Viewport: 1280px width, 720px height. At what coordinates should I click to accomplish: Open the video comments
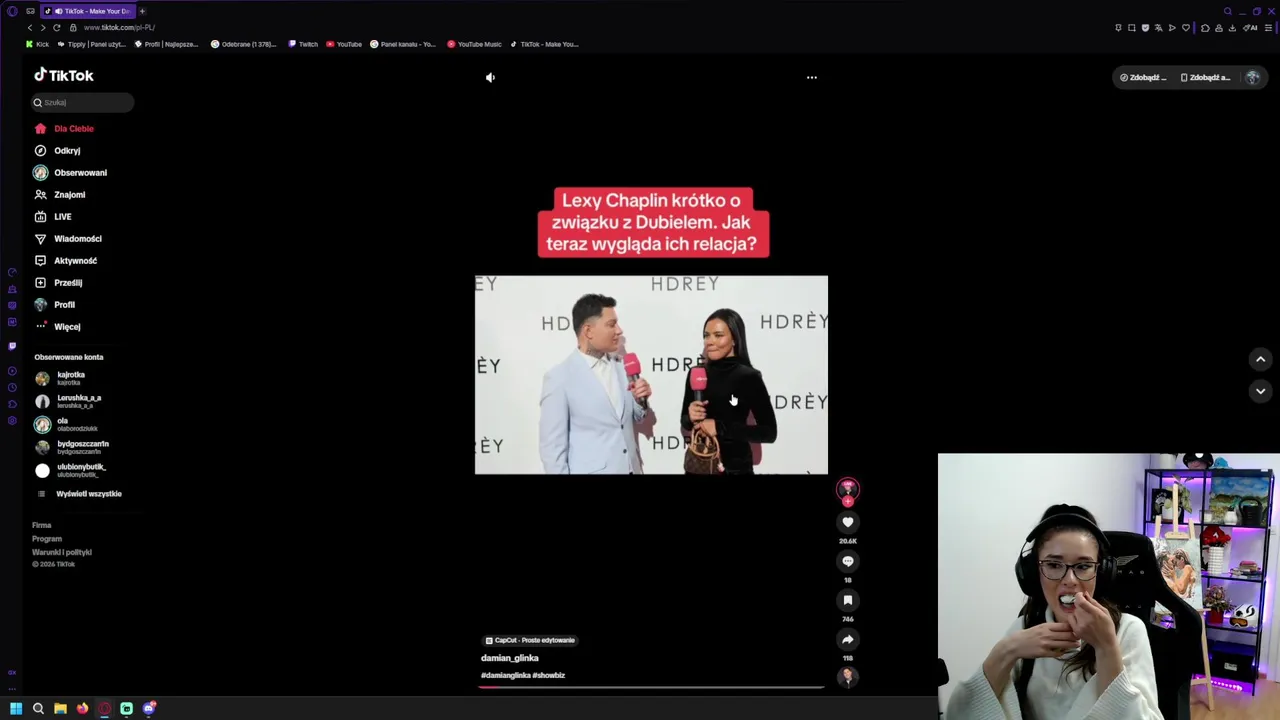tap(848, 561)
